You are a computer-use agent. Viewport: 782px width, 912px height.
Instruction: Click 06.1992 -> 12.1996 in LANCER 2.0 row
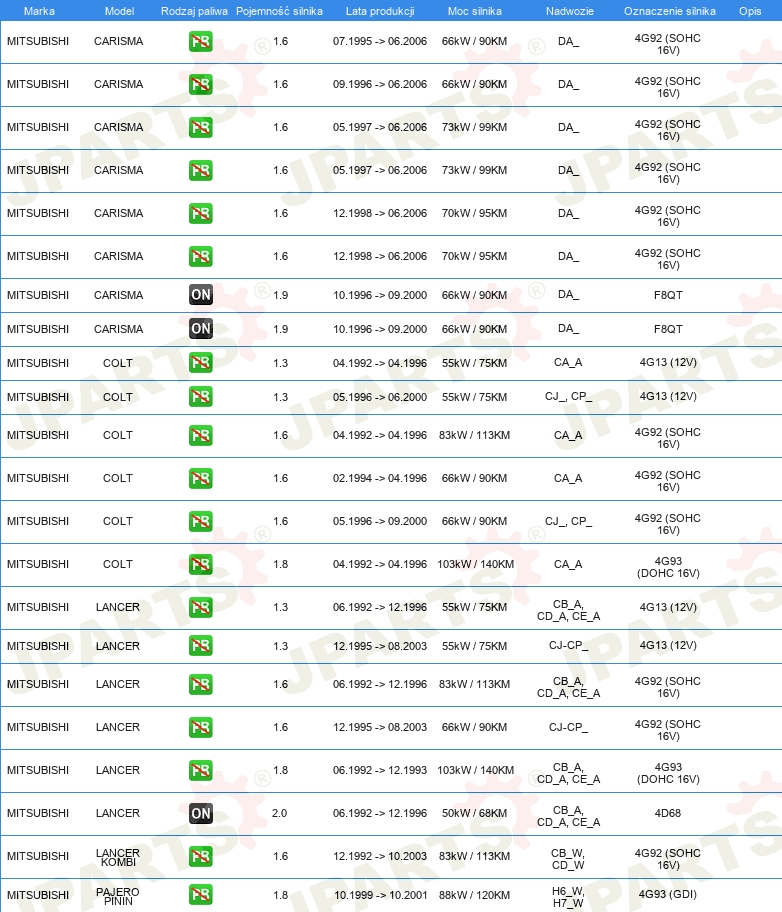pos(380,813)
